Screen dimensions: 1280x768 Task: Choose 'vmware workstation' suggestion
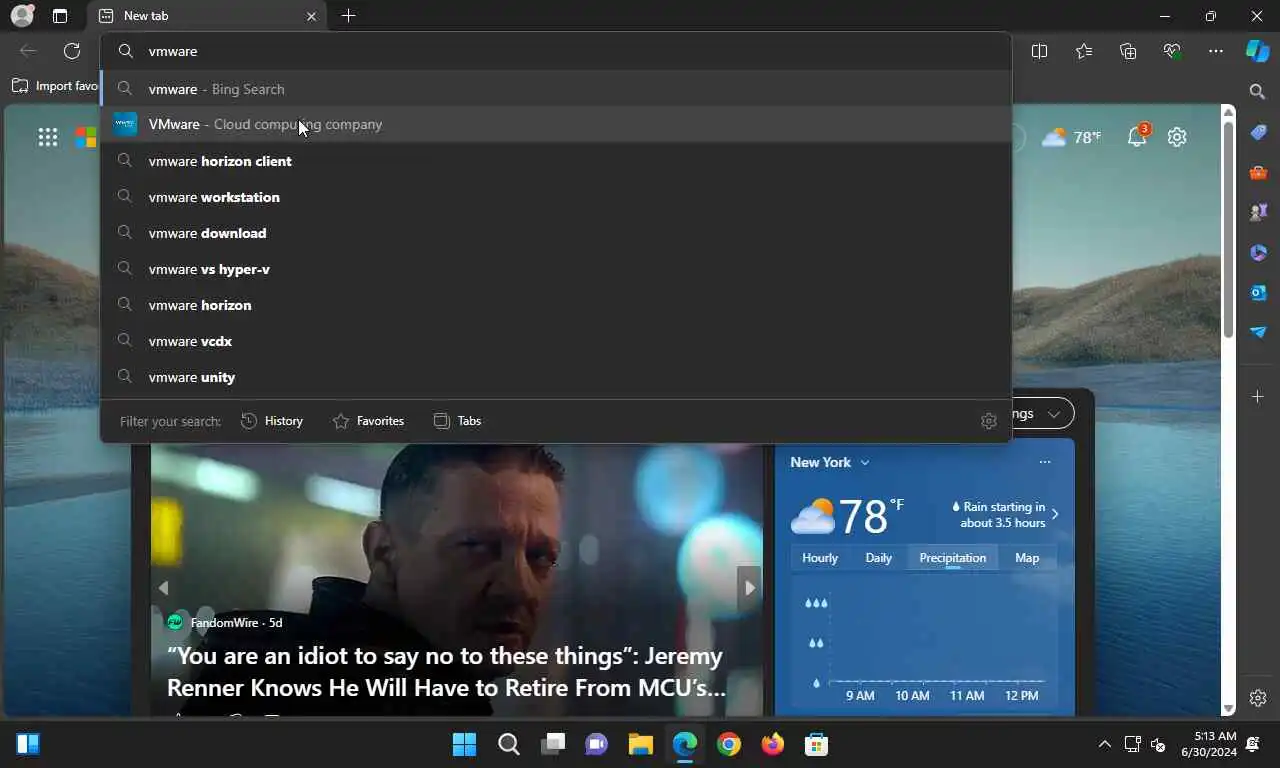pyautogui.click(x=556, y=197)
